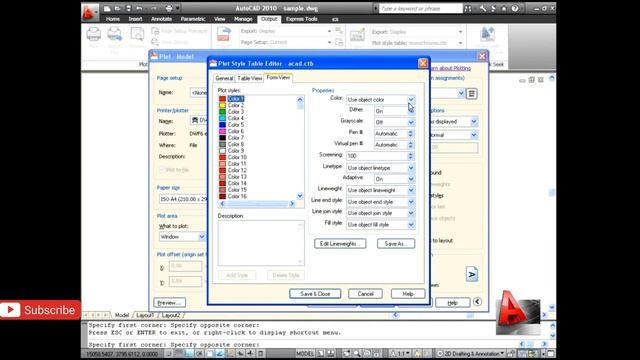Click the YouTube Subscribe button
Screen dimensions: 640x360
click(40, 310)
